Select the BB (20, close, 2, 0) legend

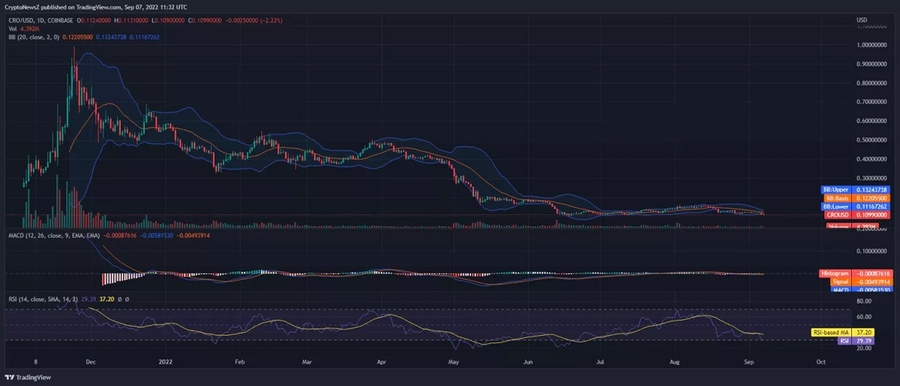33,36
